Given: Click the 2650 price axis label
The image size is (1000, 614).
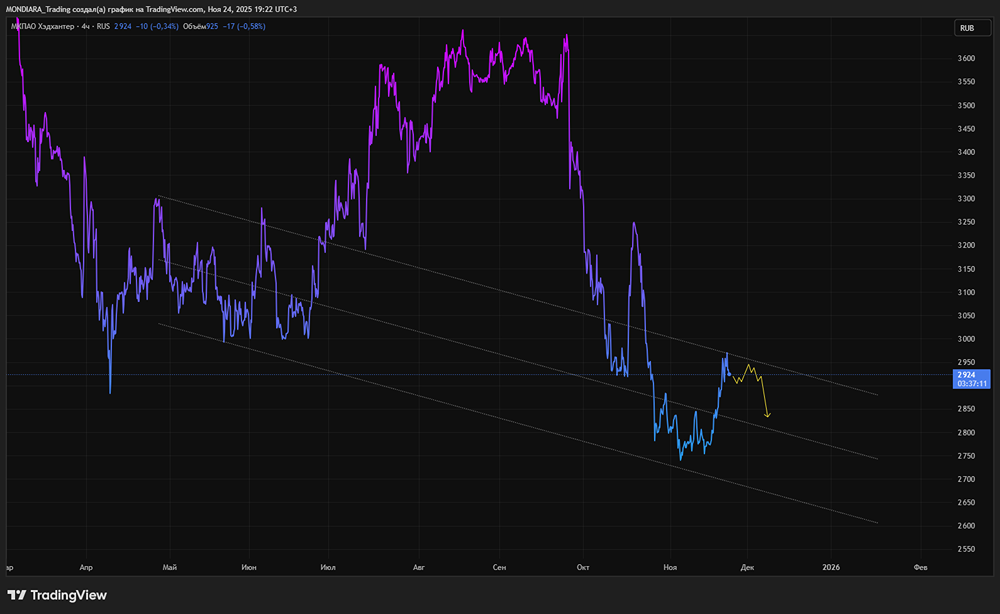Looking at the screenshot, I should click(966, 502).
